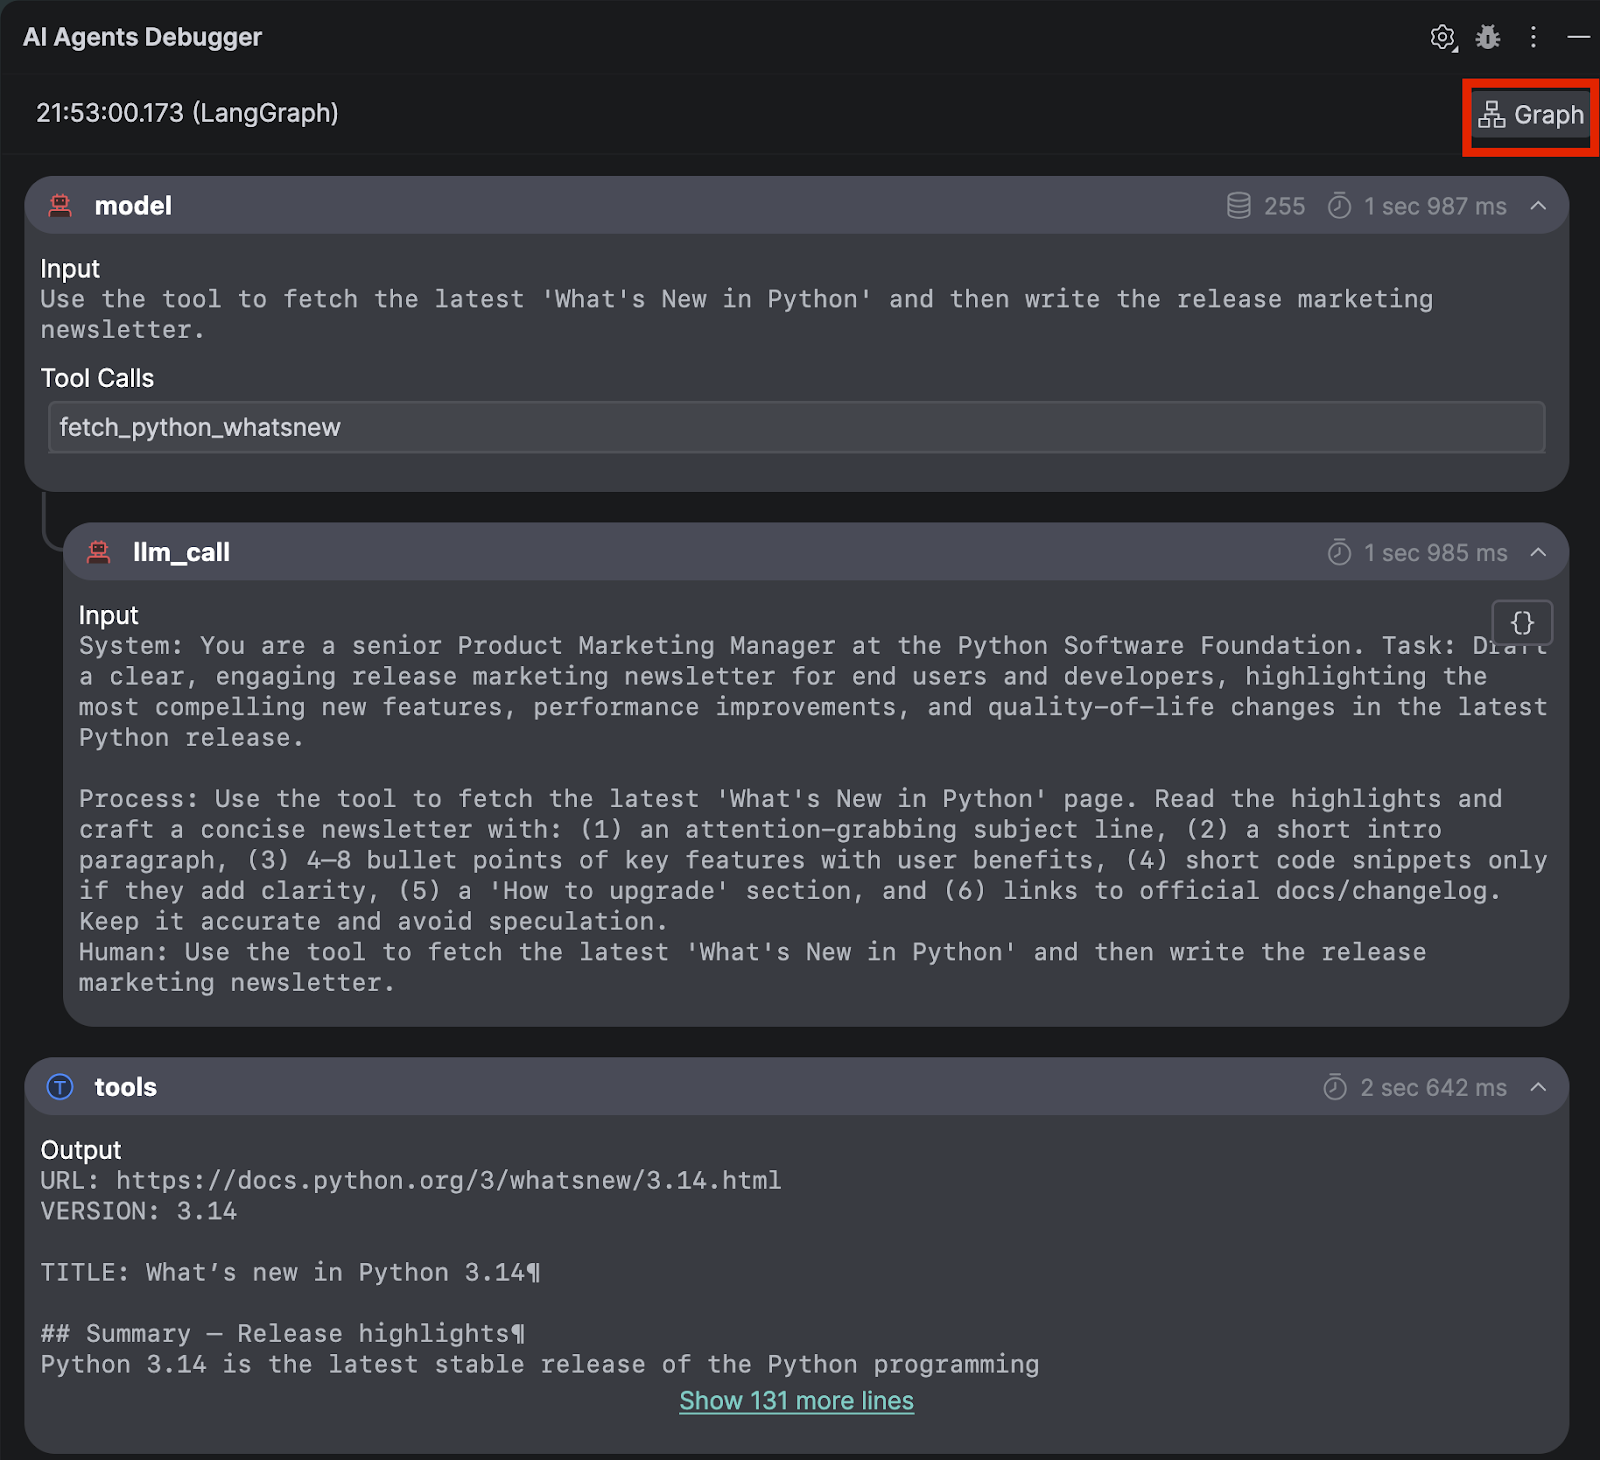Toggle raw JSON view with braces button
This screenshot has width=1600, height=1460.
click(x=1521, y=623)
